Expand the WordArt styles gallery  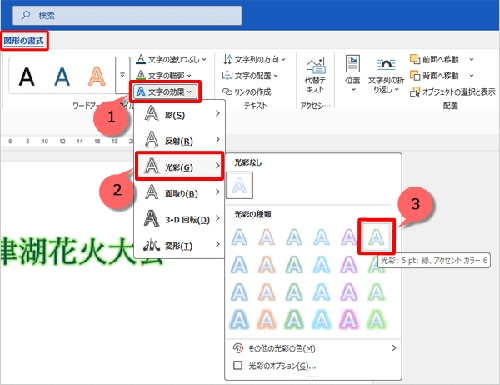(x=122, y=75)
